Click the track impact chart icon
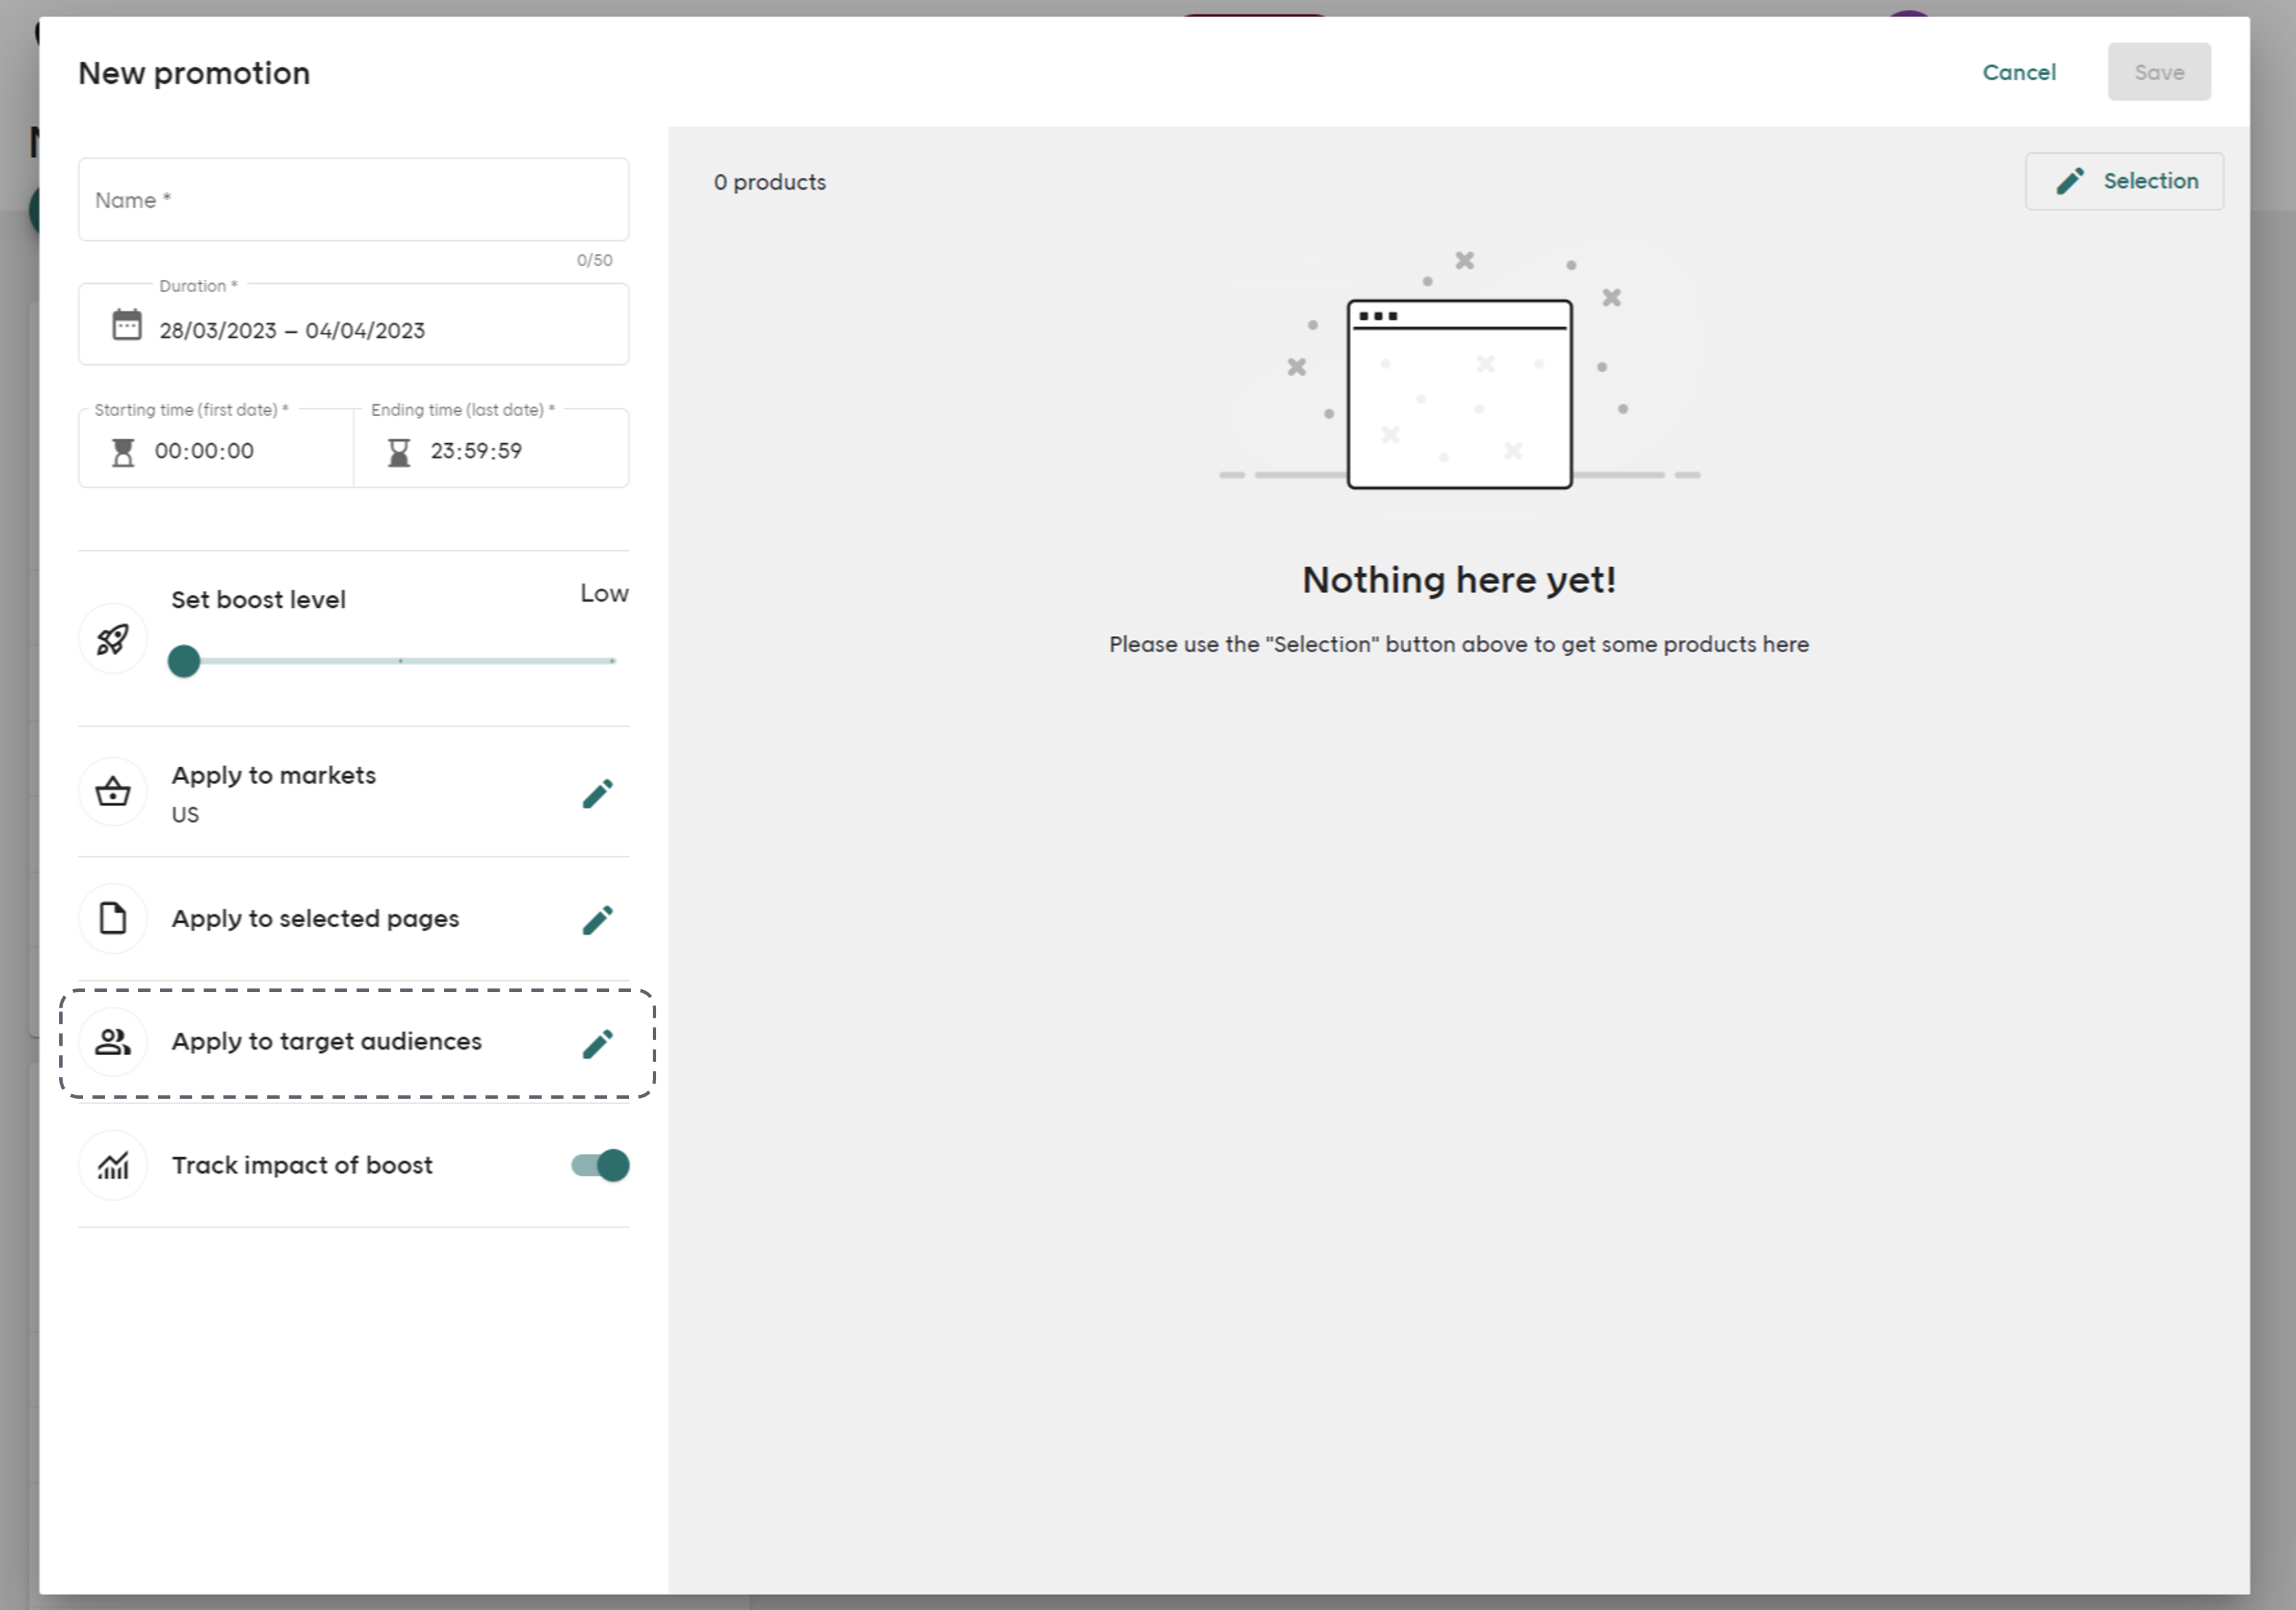This screenshot has height=1610, width=2296. (x=113, y=1165)
